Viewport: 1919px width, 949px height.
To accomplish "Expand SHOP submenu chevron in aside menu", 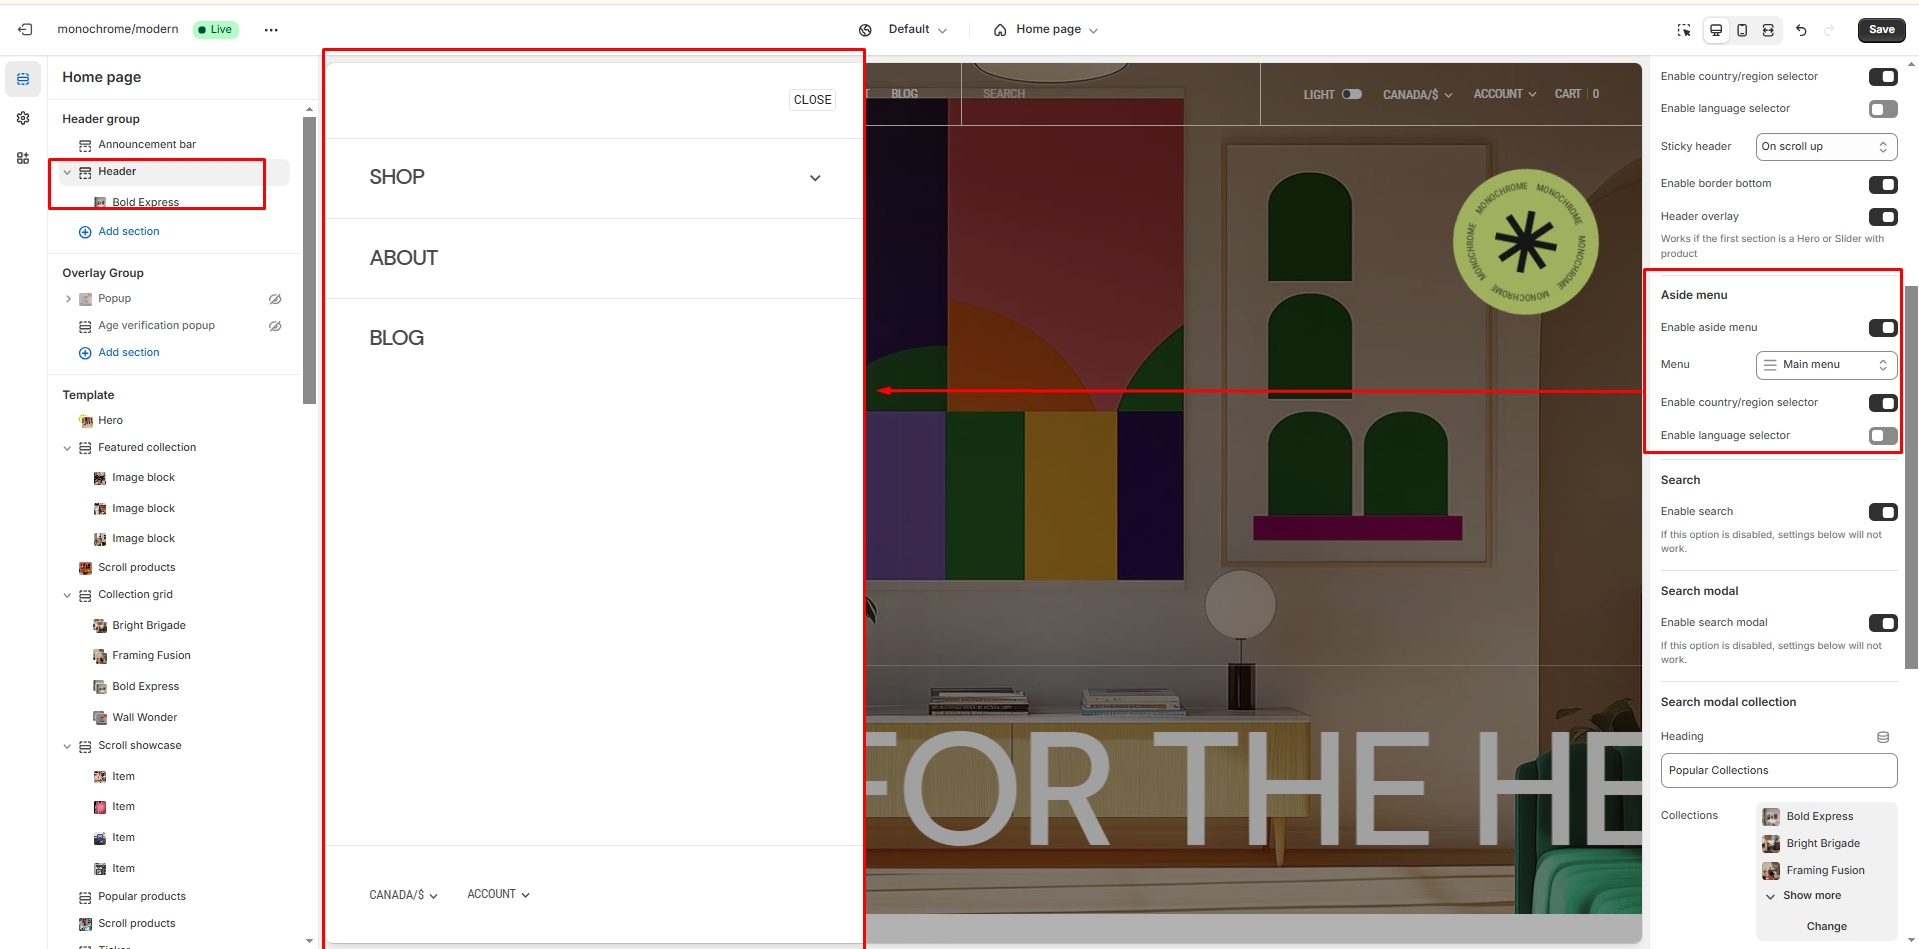I will click(815, 178).
